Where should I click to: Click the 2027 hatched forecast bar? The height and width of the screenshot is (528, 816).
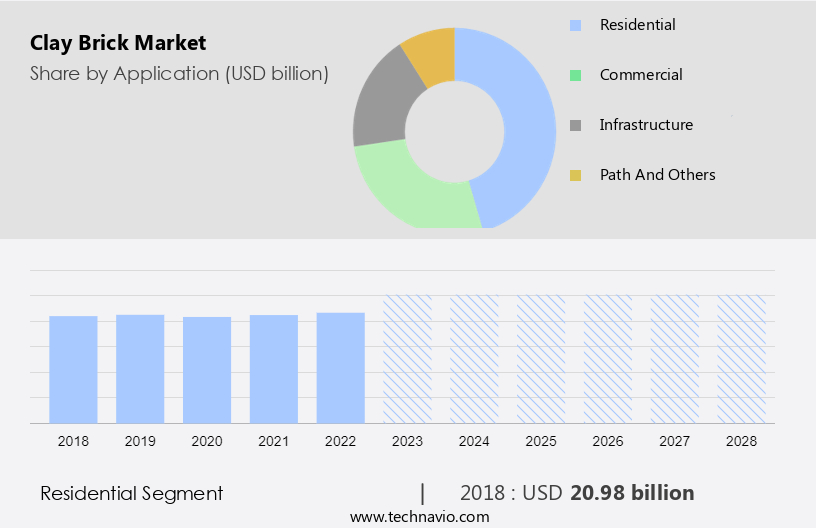(674, 359)
